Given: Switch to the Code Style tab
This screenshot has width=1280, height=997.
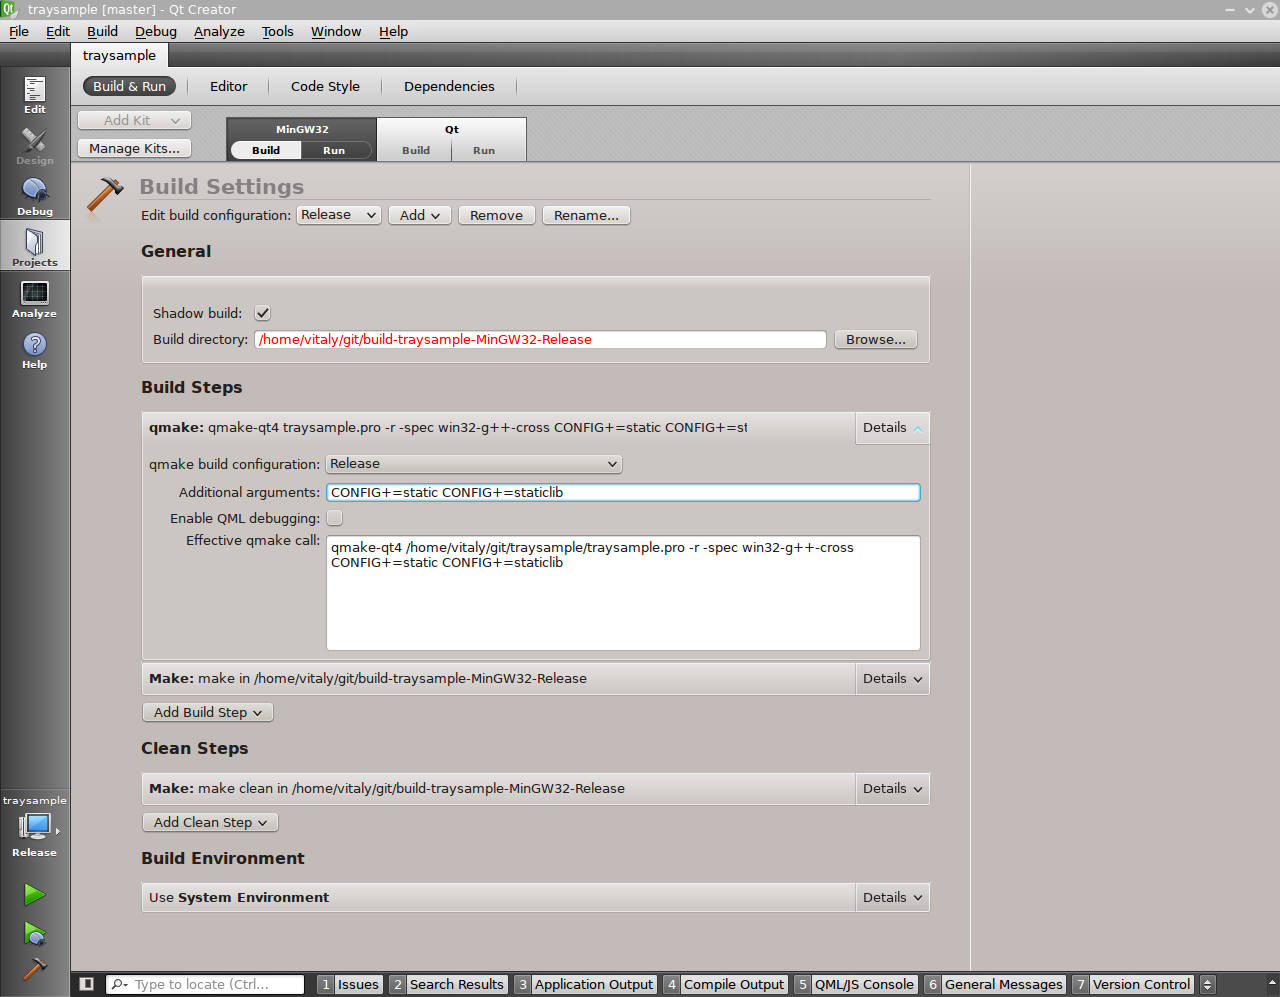Looking at the screenshot, I should (325, 86).
